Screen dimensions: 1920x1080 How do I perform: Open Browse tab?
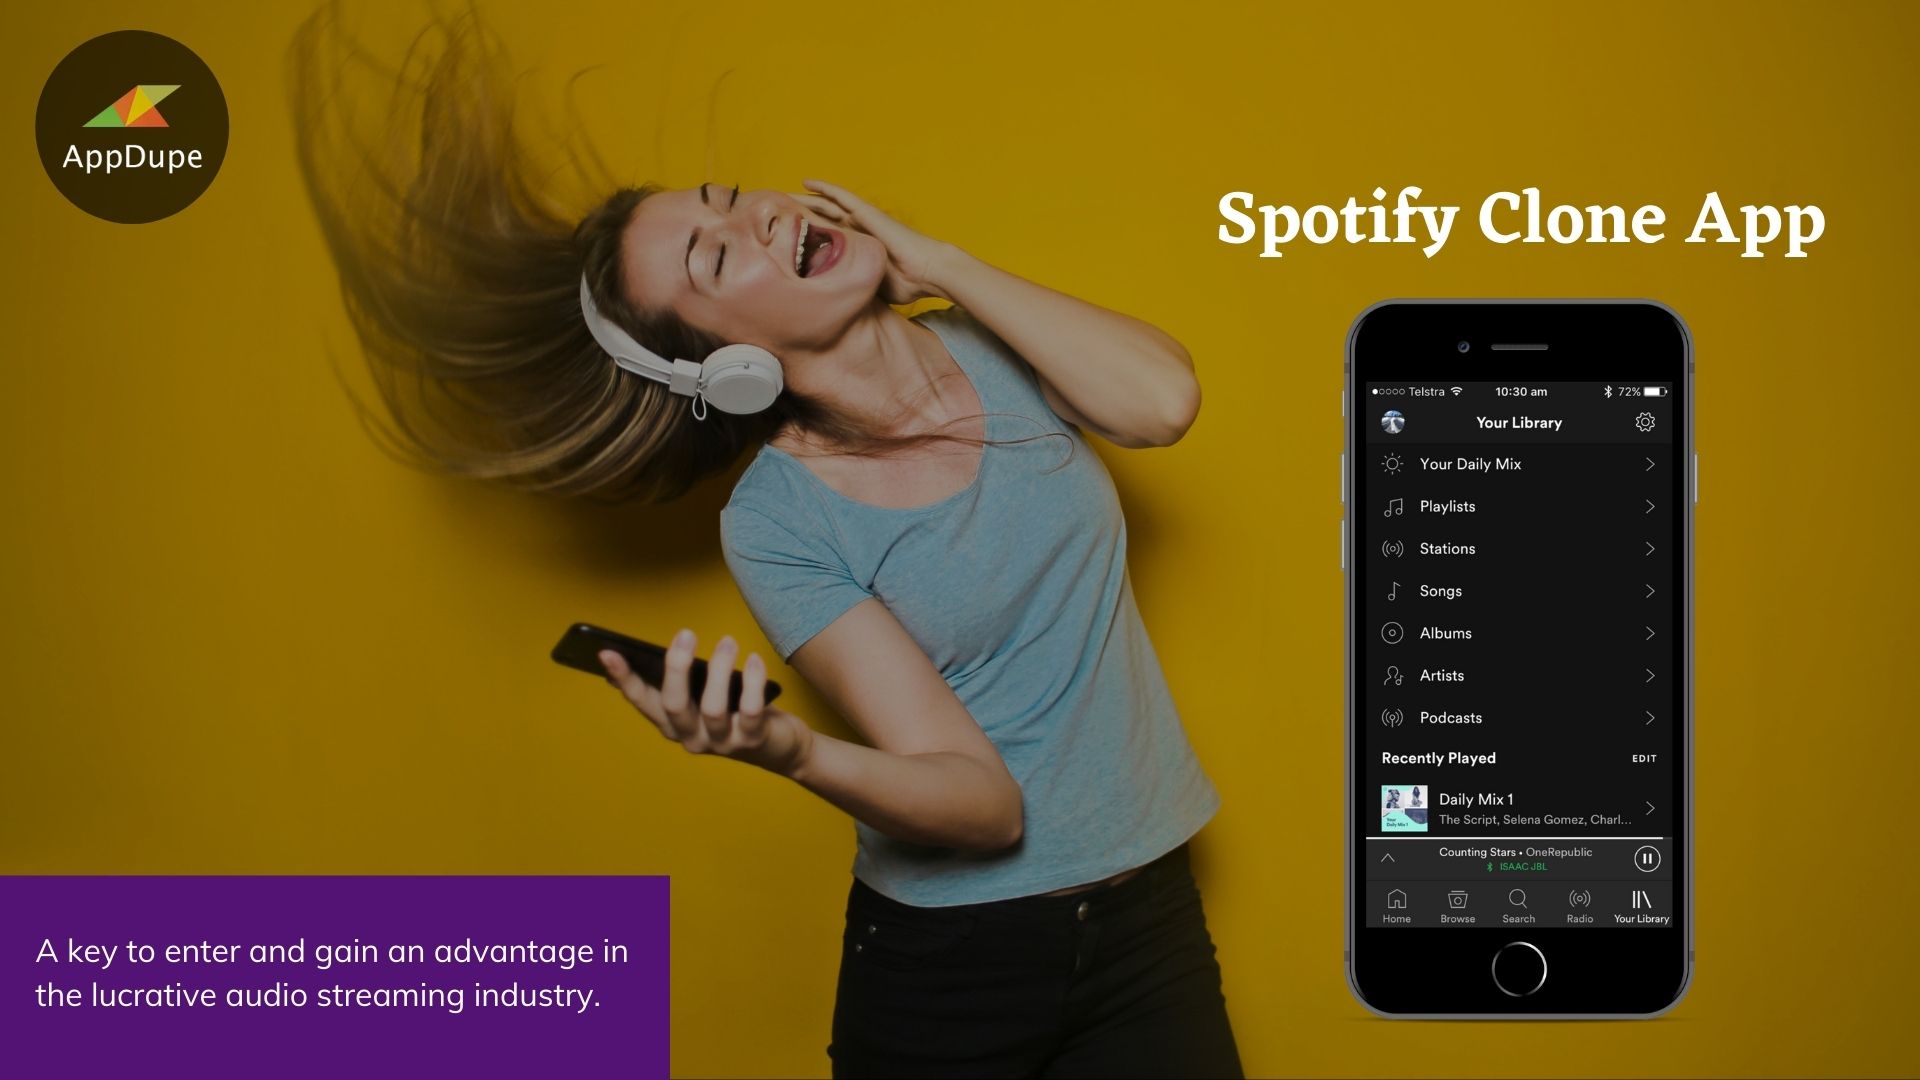(x=1457, y=906)
